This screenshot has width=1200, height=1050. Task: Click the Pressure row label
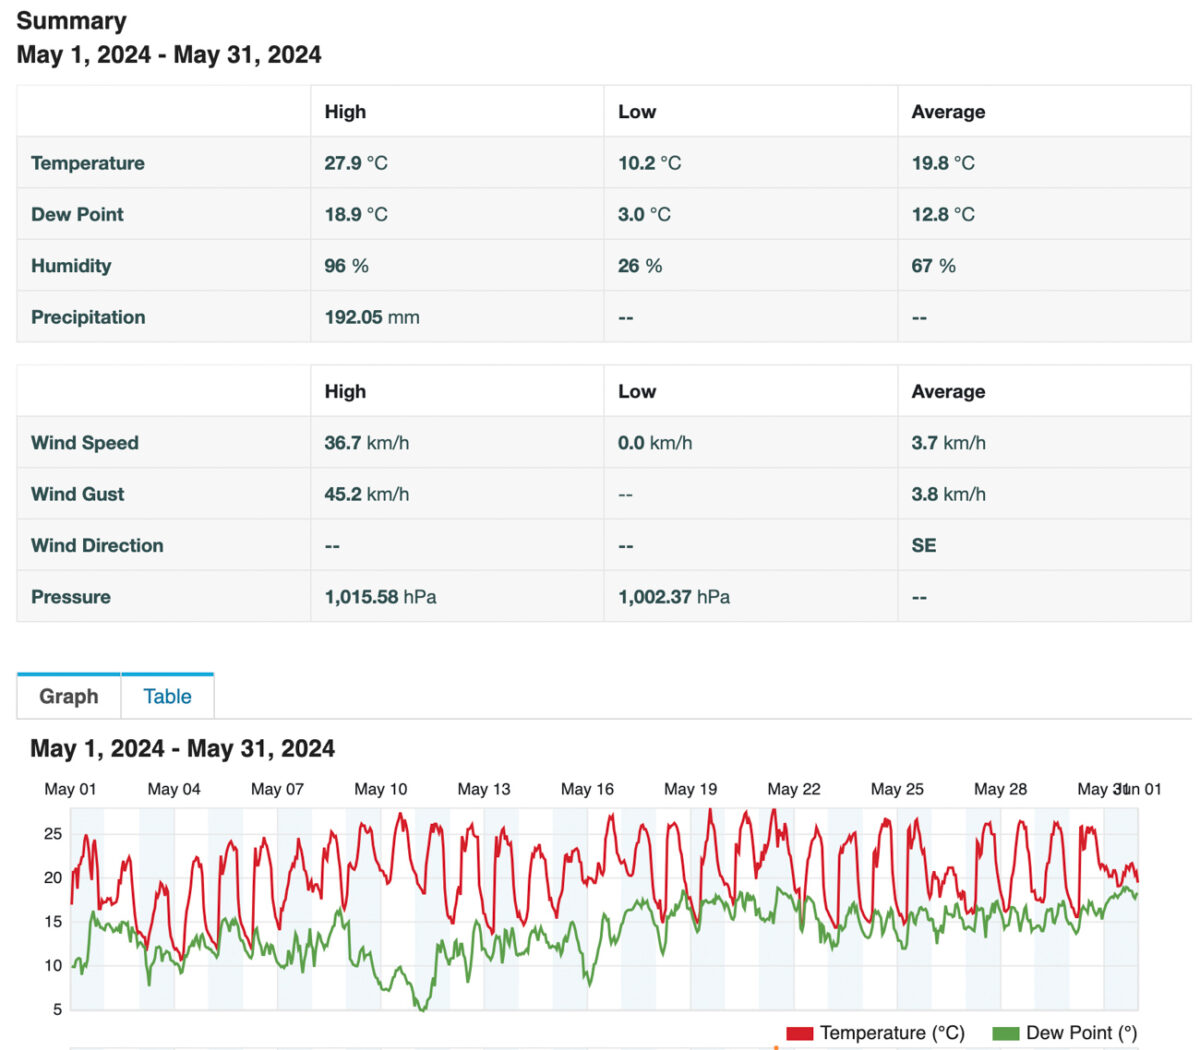[71, 597]
